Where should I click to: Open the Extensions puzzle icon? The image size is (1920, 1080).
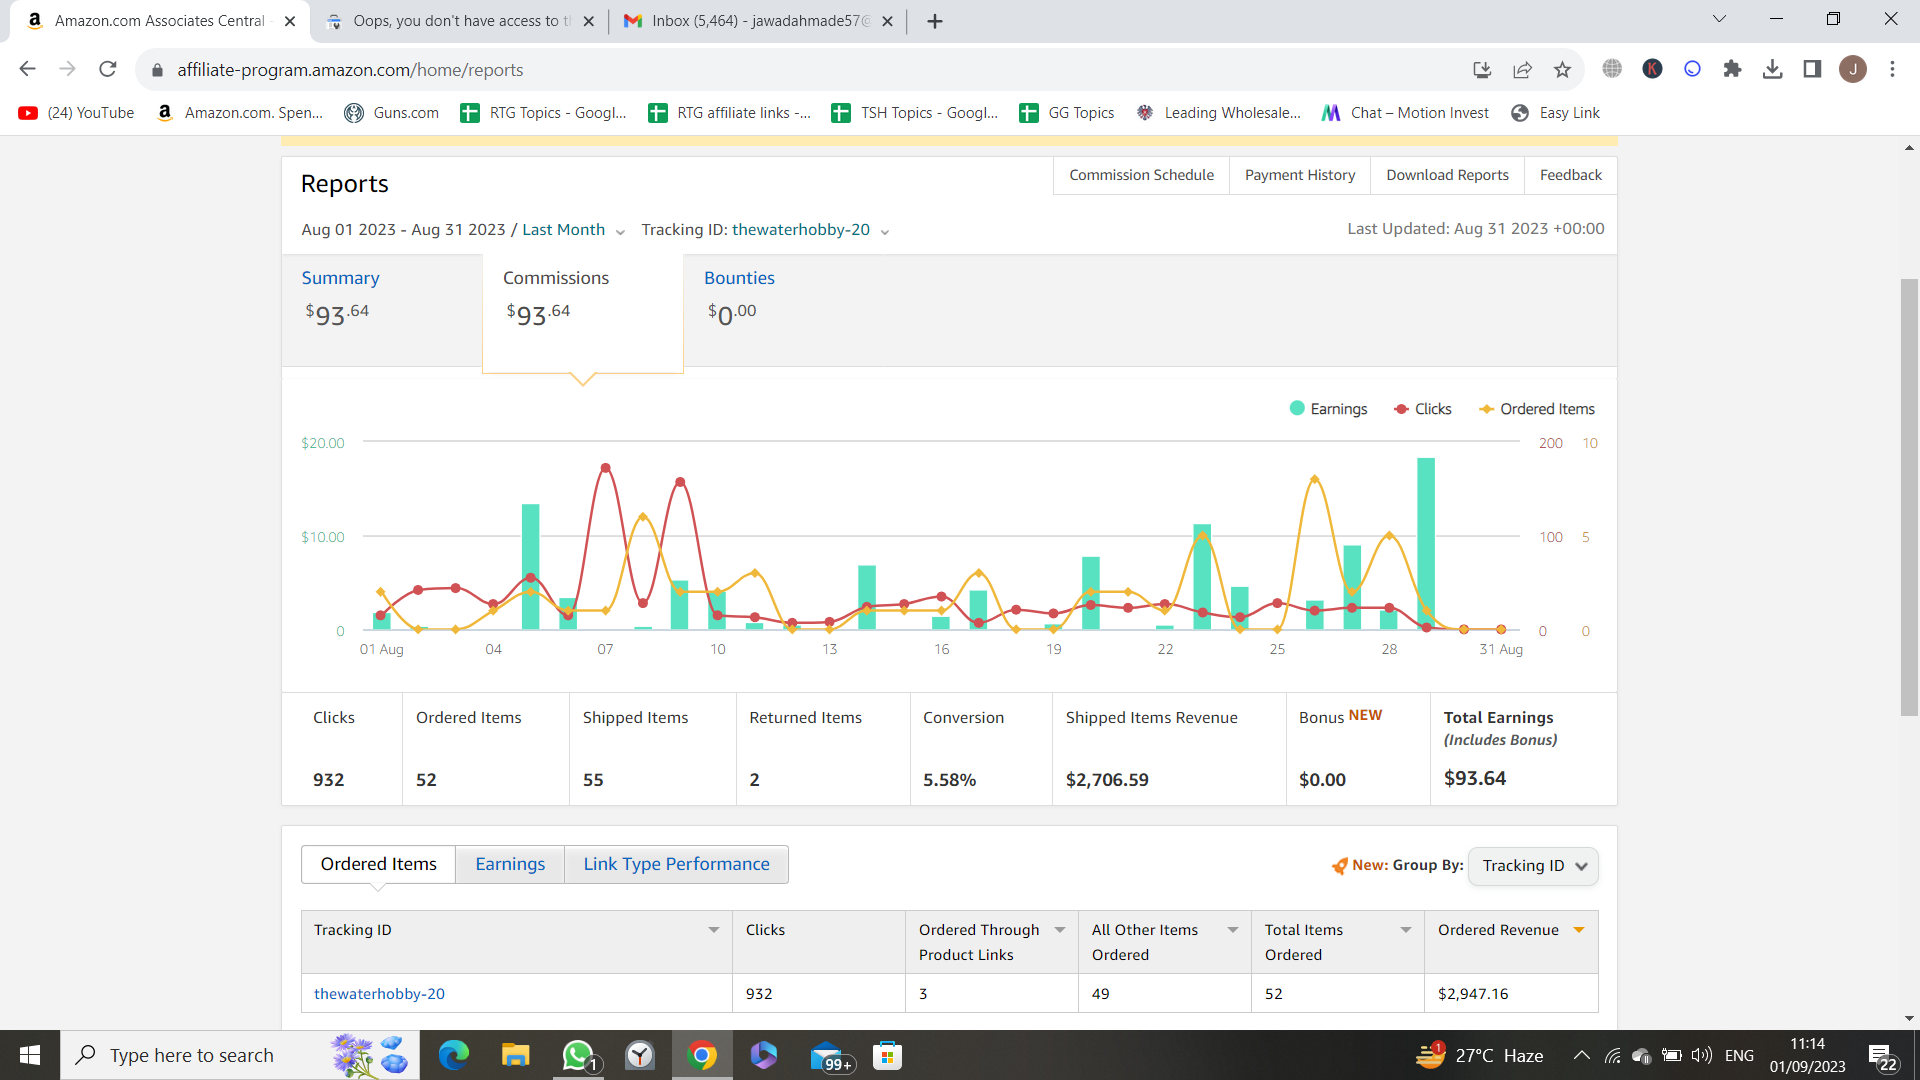coord(1732,69)
